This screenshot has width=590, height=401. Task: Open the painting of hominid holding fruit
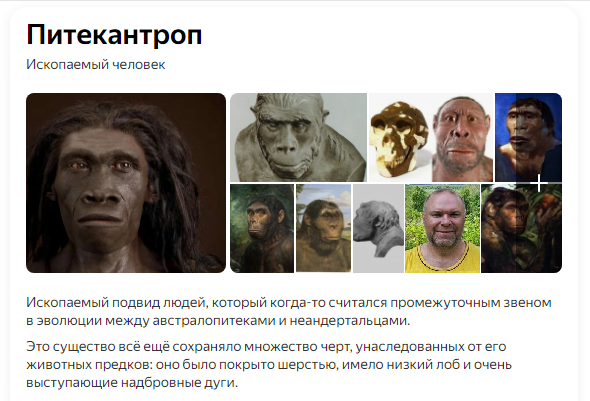pos(522,228)
